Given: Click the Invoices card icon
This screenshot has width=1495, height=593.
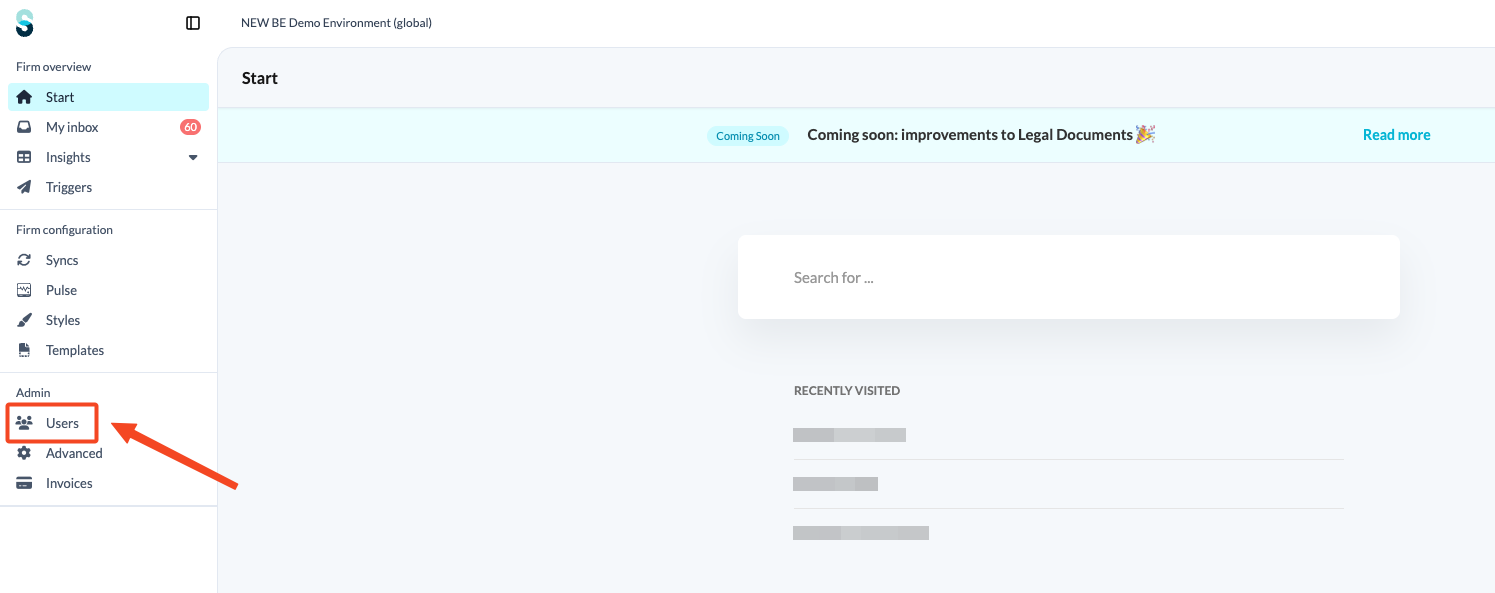Looking at the screenshot, I should point(25,483).
